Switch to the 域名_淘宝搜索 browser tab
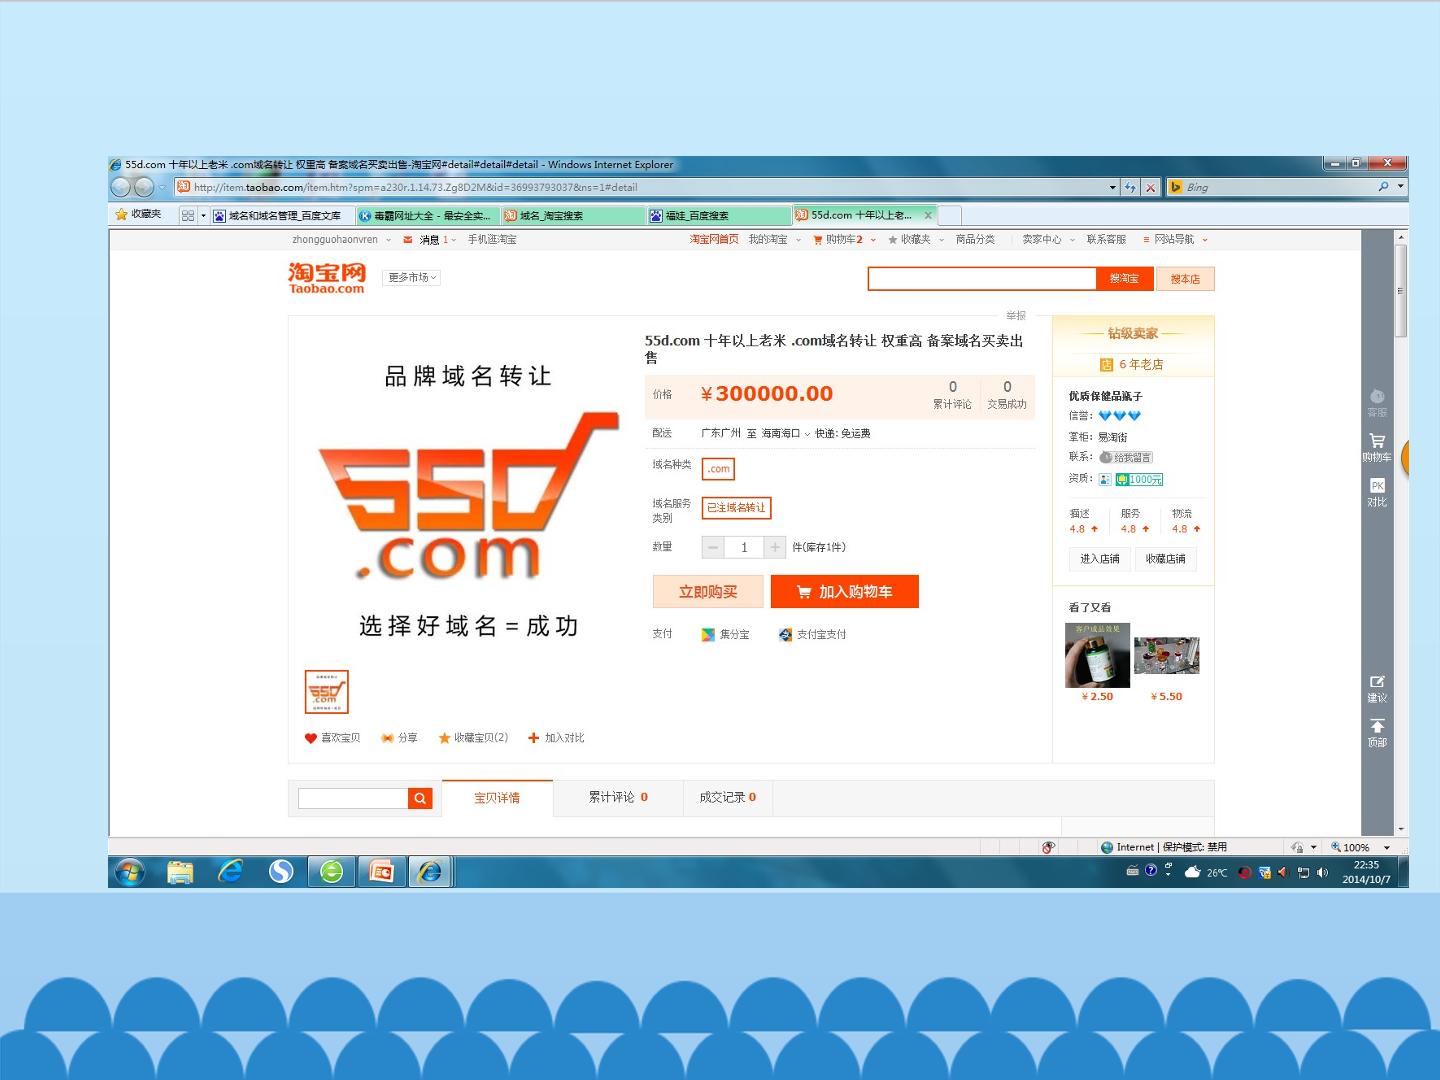This screenshot has height=1080, width=1440. tap(571, 215)
